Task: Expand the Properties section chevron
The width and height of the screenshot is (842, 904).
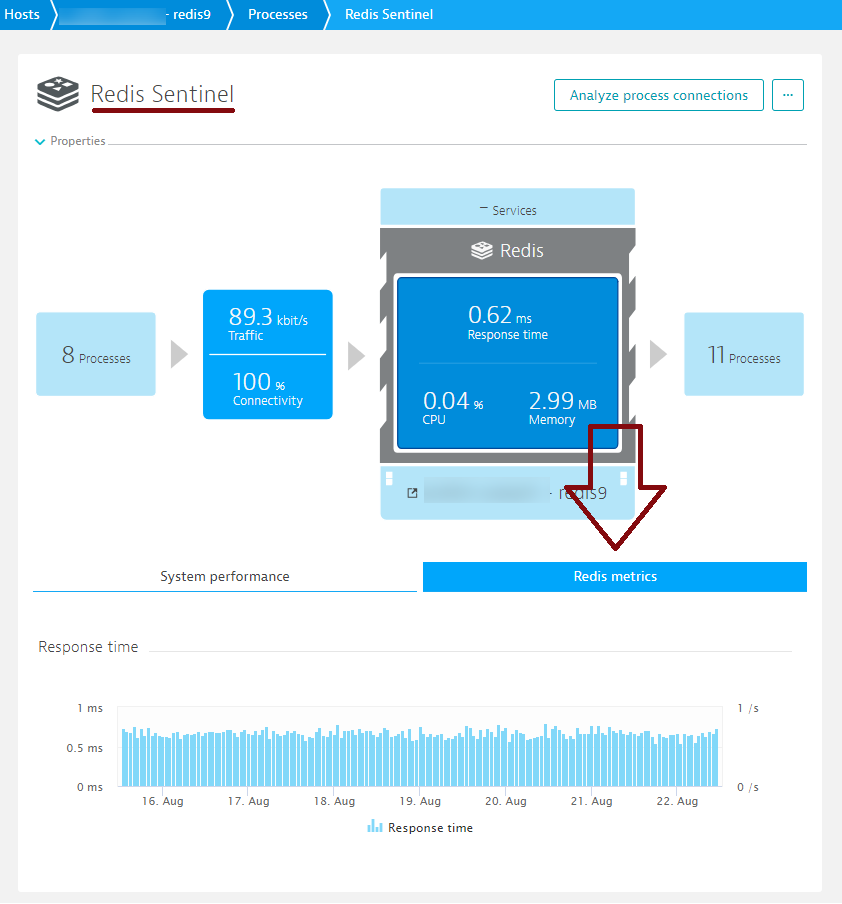Action: click(x=40, y=141)
